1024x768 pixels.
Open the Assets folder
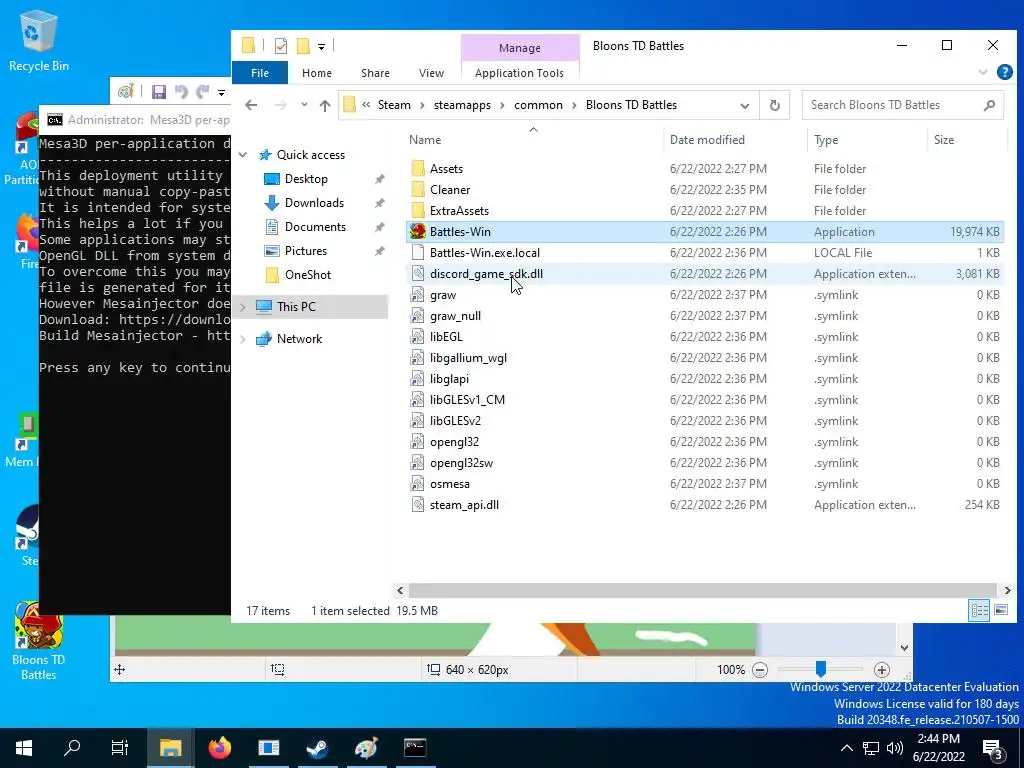(x=446, y=168)
